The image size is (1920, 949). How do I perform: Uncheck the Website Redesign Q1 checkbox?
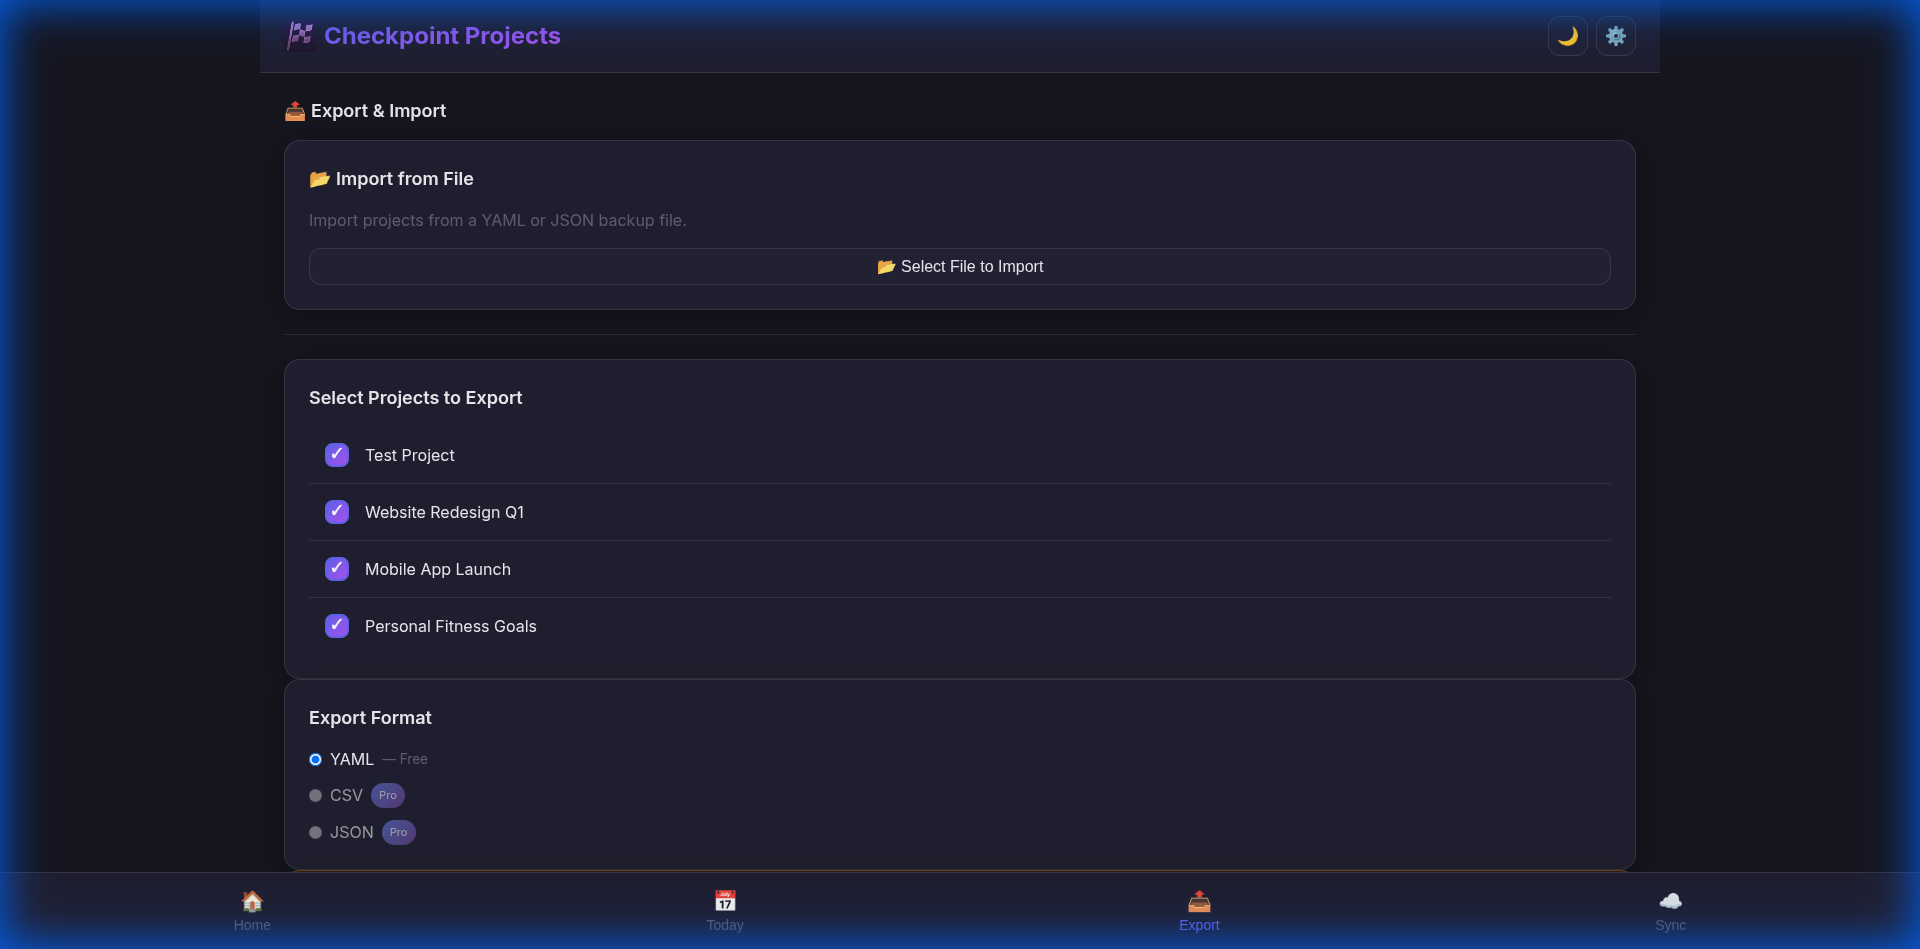coord(337,512)
